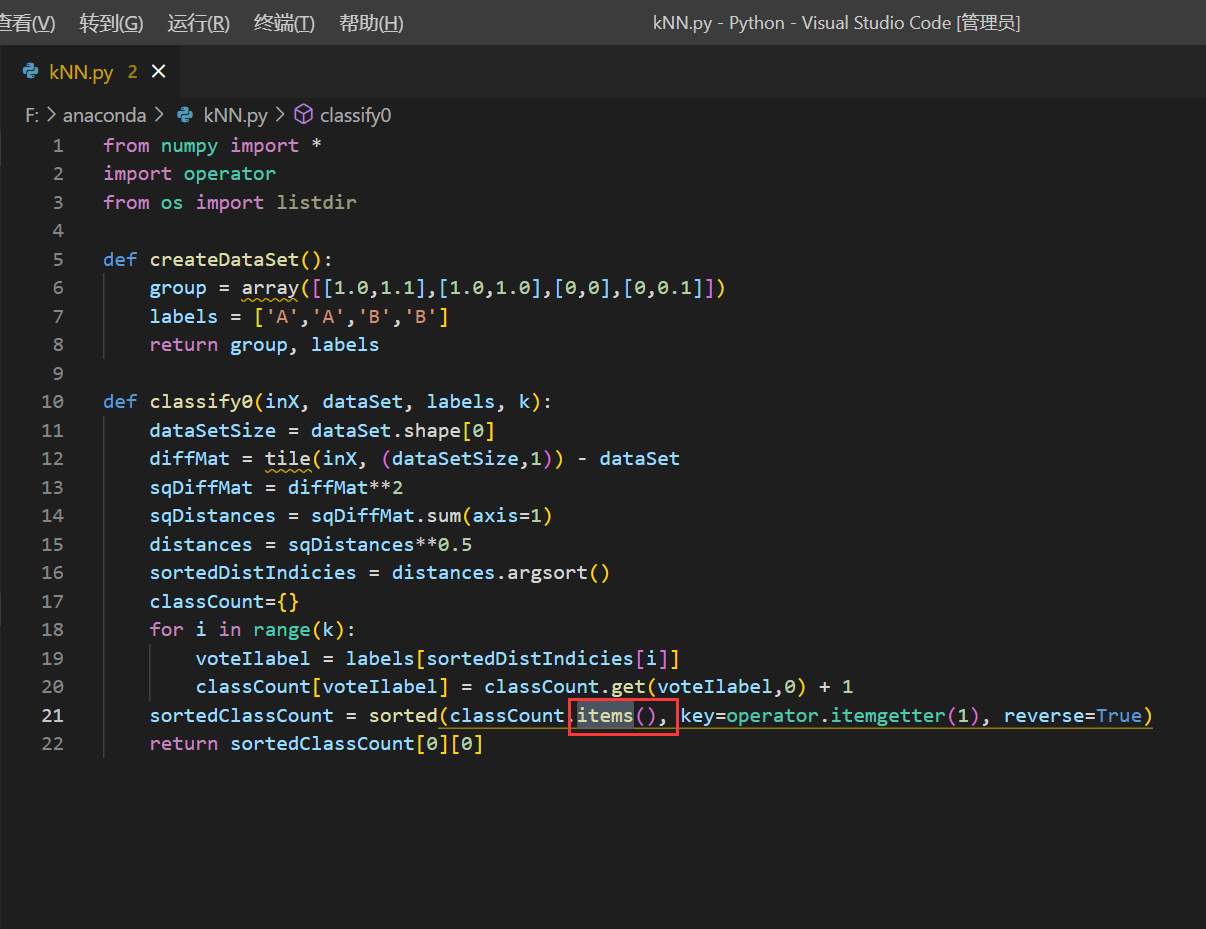Click line number 21 in the gutter
This screenshot has width=1206, height=929.
52,715
